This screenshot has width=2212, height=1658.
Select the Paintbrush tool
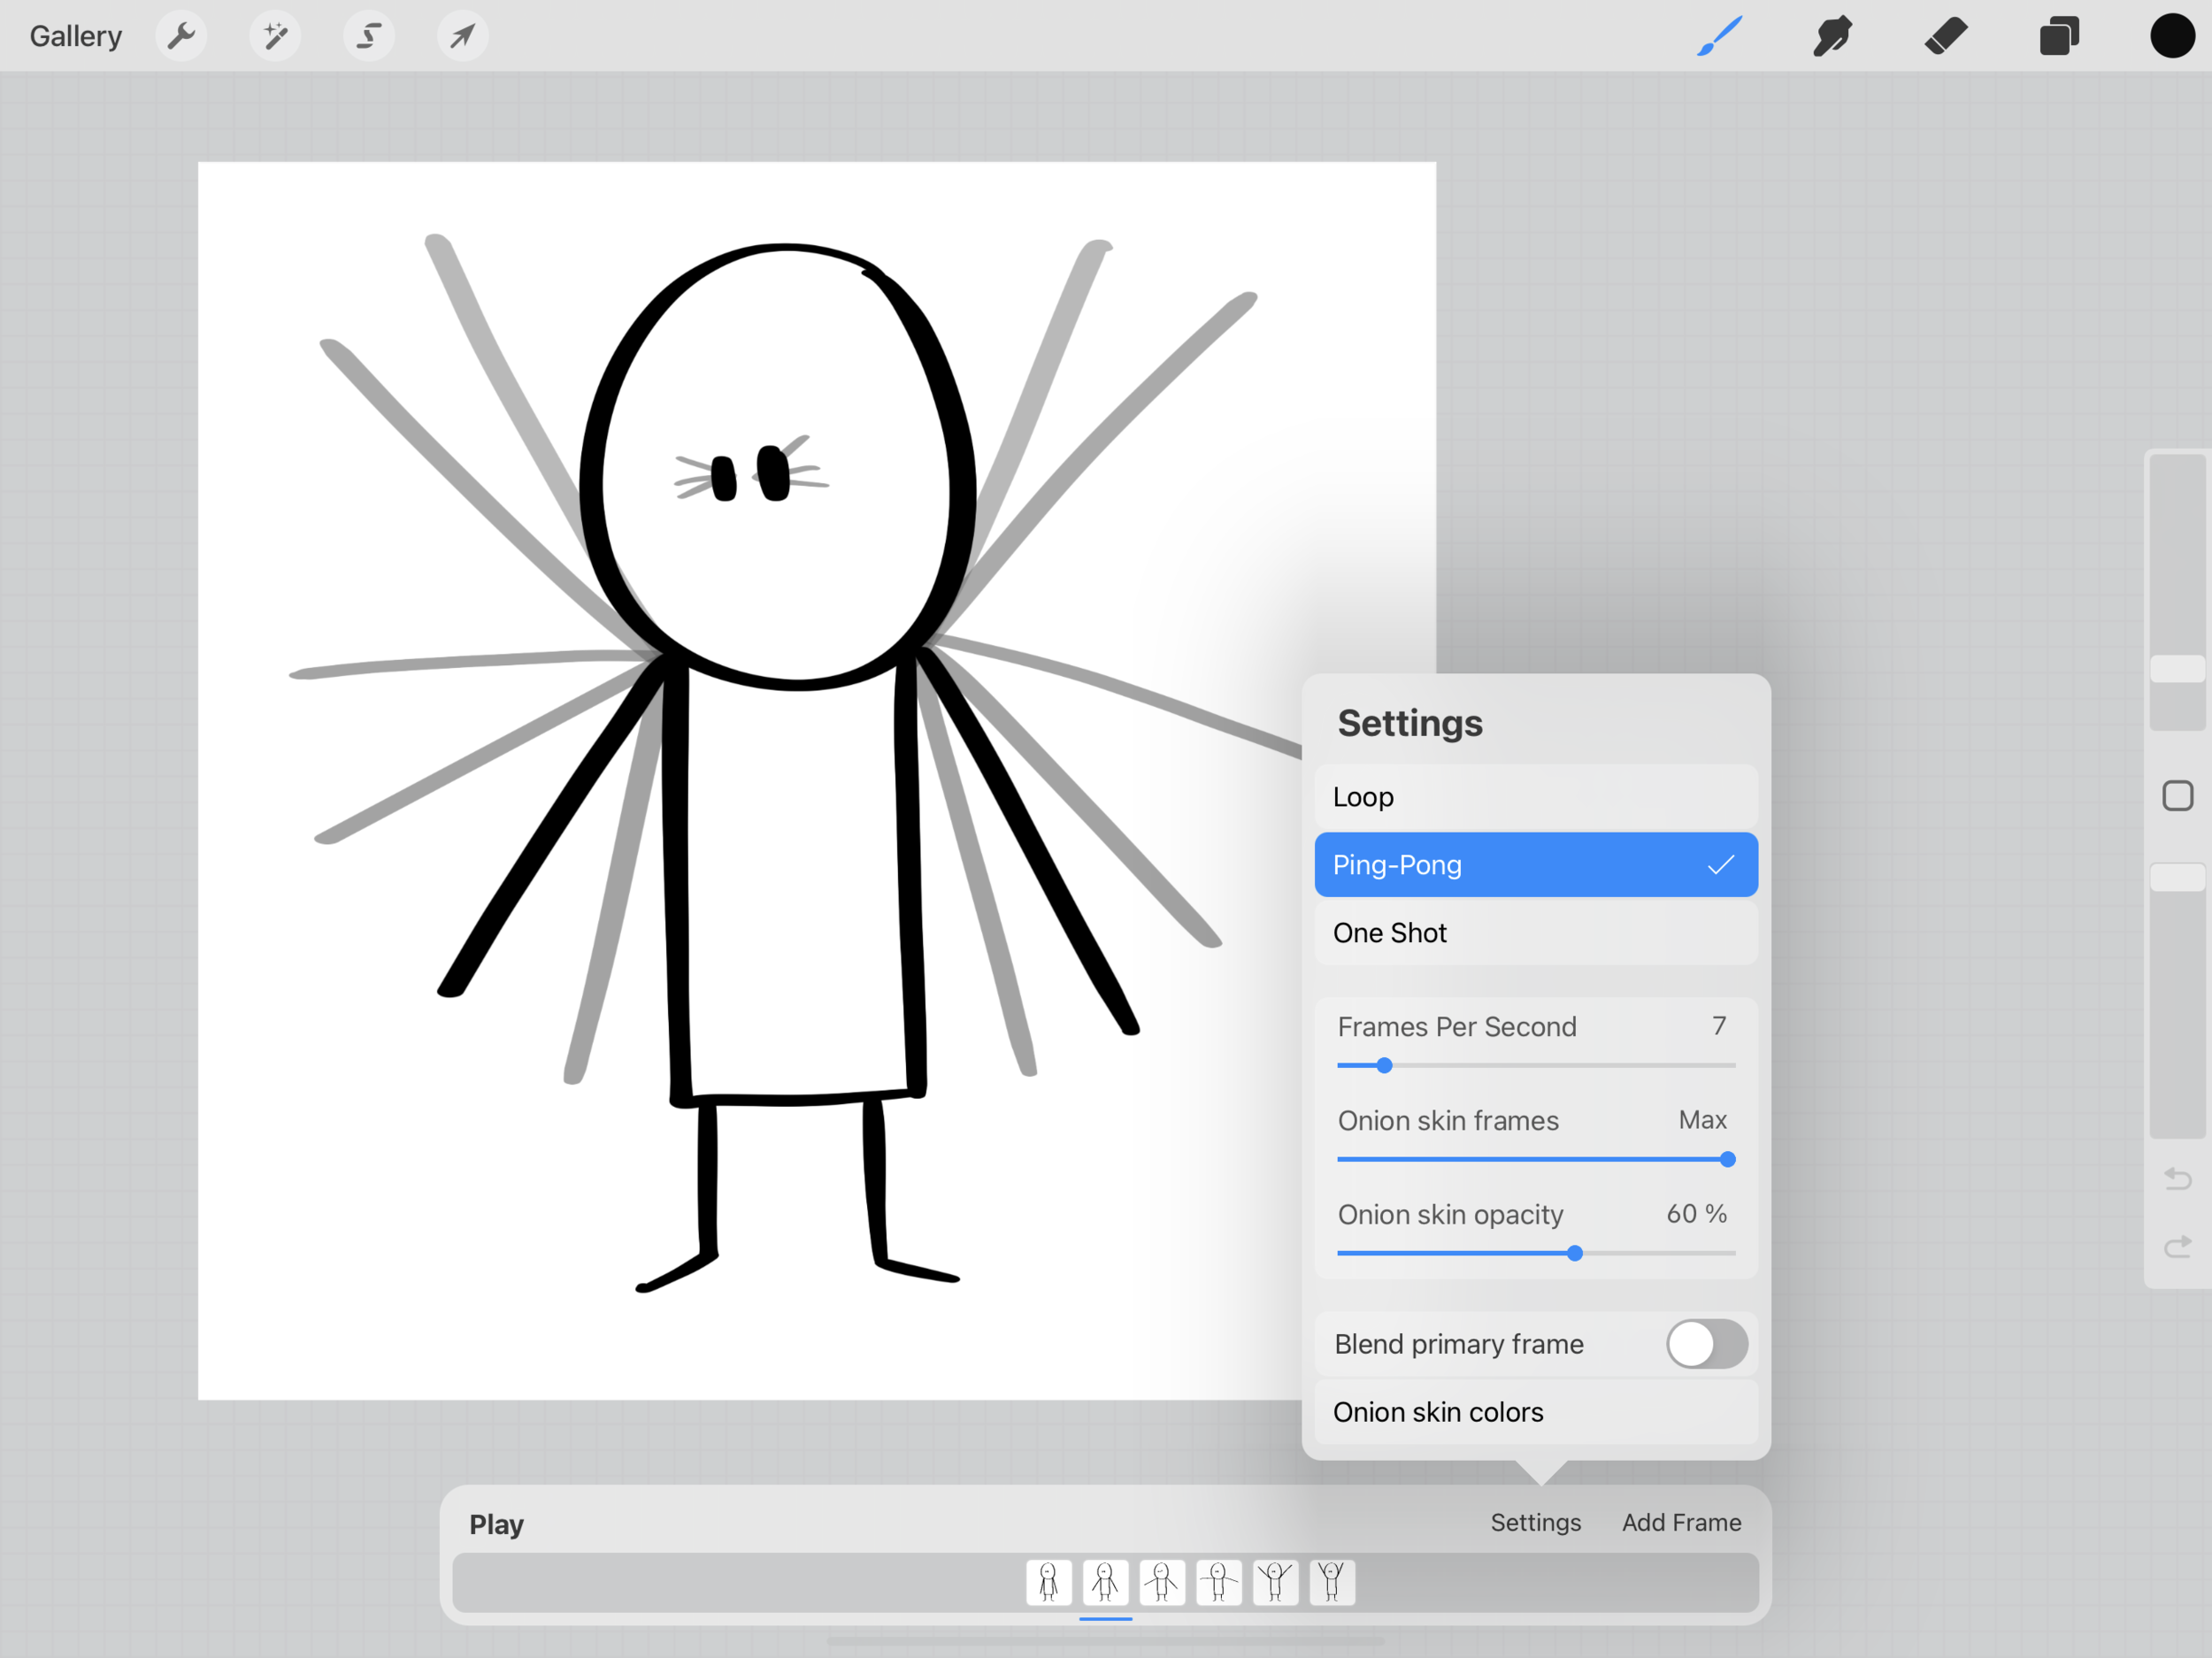(1720, 37)
